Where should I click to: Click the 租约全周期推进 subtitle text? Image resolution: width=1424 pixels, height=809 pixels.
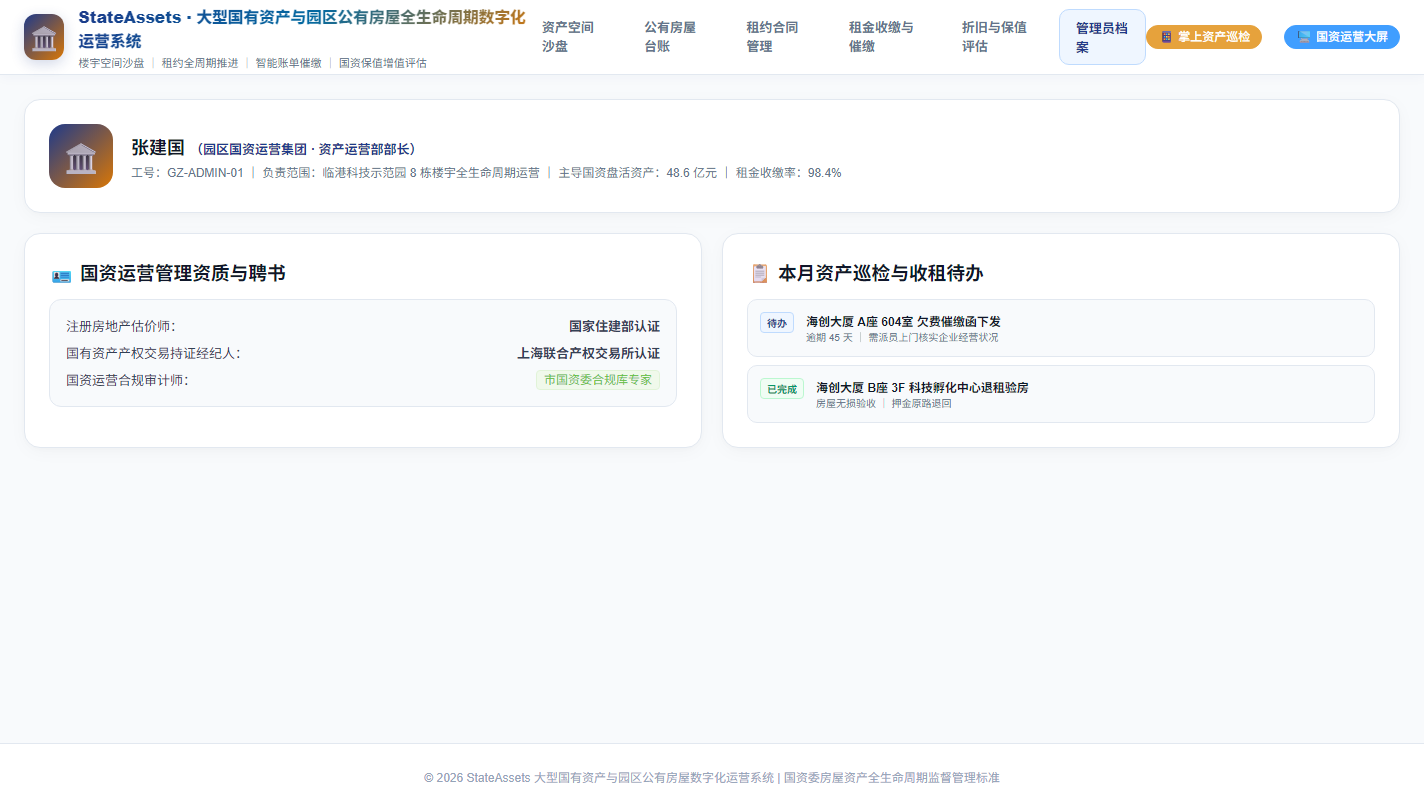pos(200,63)
